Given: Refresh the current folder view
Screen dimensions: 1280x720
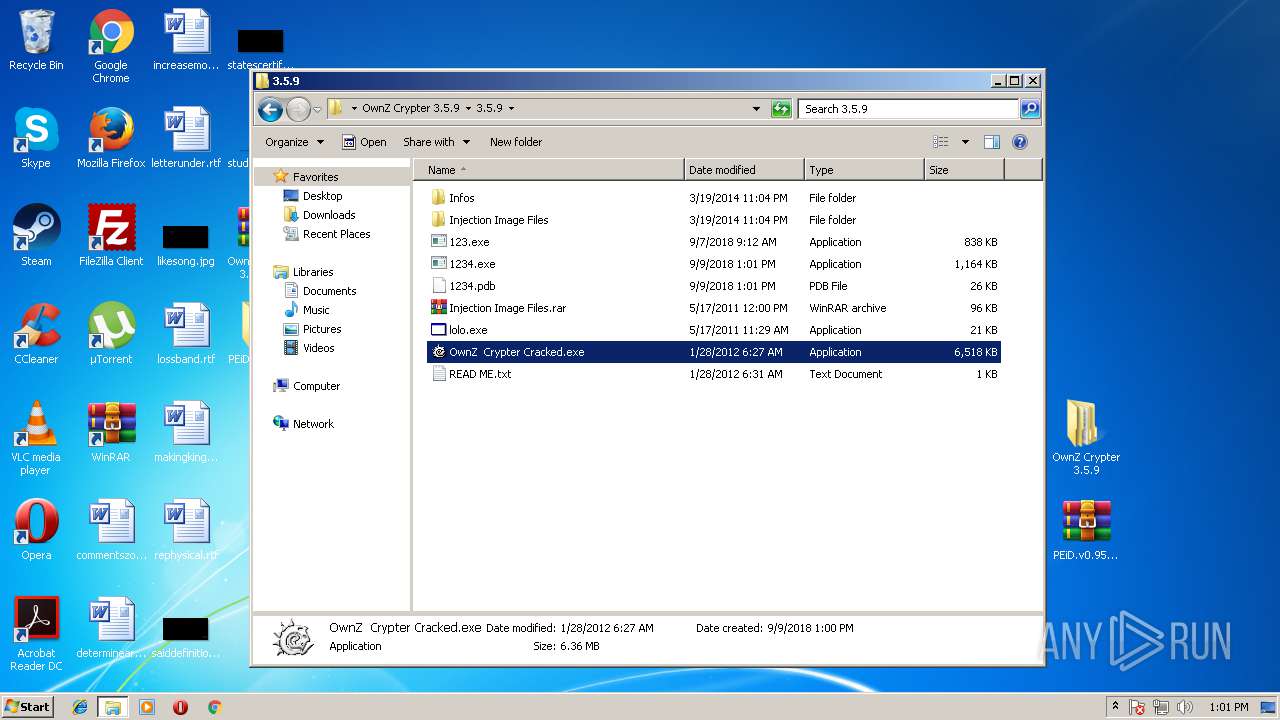Looking at the screenshot, I should coord(781,109).
